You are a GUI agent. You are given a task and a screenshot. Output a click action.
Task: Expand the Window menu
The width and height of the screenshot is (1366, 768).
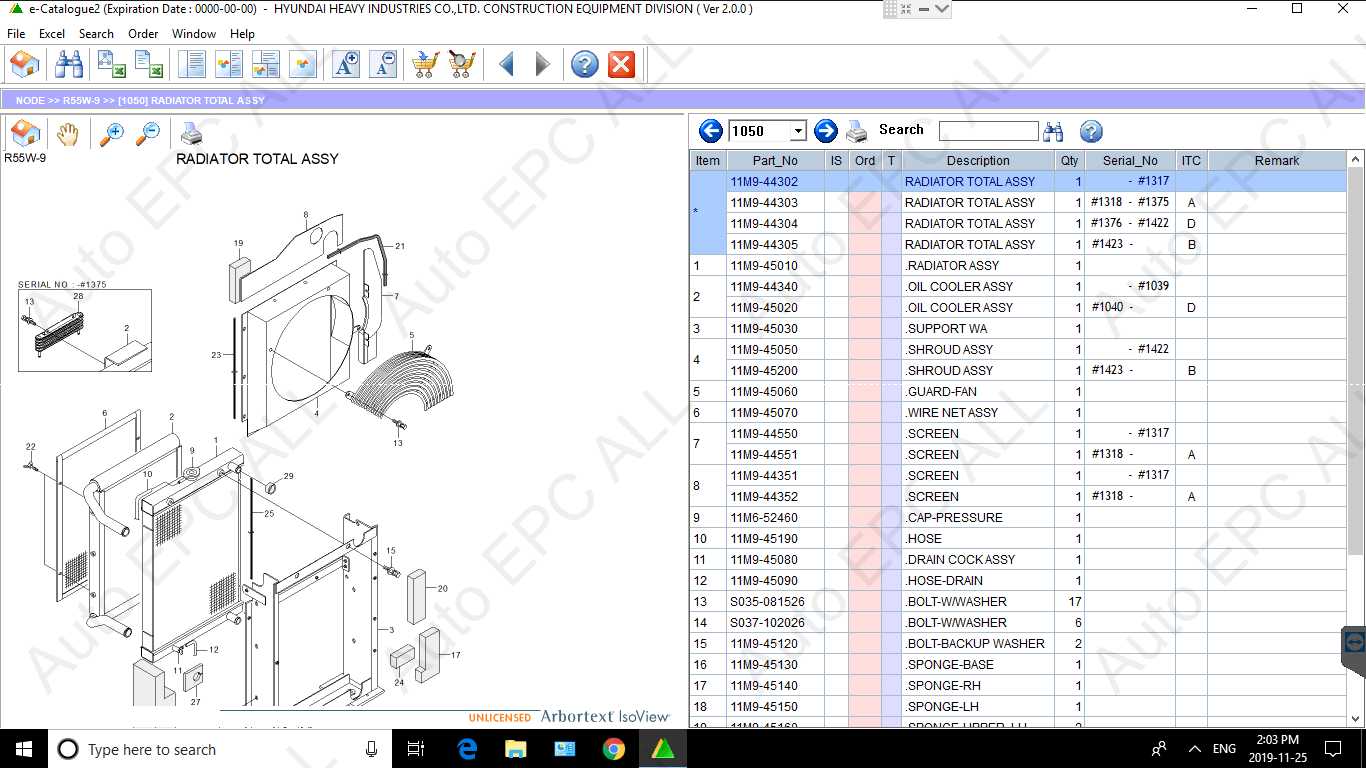coord(193,33)
